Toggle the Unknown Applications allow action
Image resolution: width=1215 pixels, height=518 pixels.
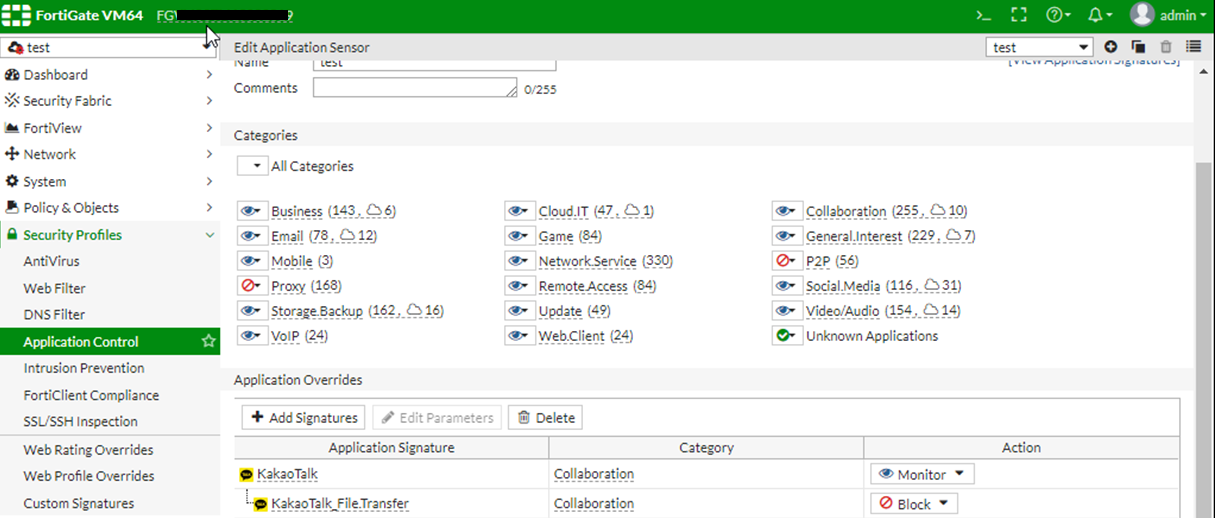787,336
